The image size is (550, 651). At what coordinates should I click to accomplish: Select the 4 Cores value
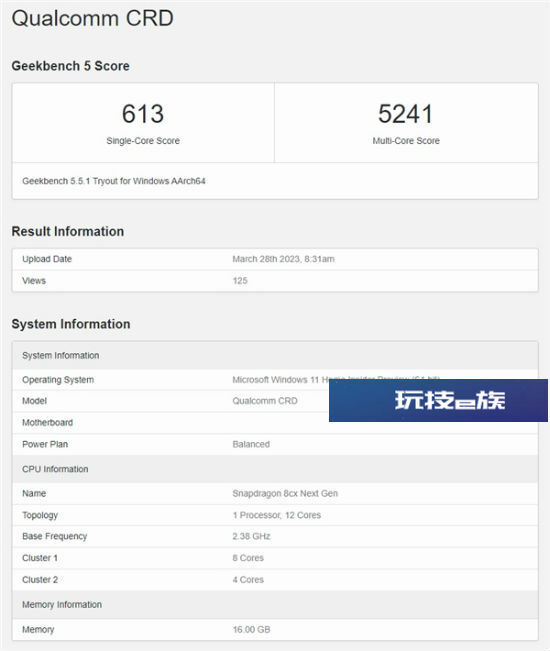pyautogui.click(x=248, y=580)
